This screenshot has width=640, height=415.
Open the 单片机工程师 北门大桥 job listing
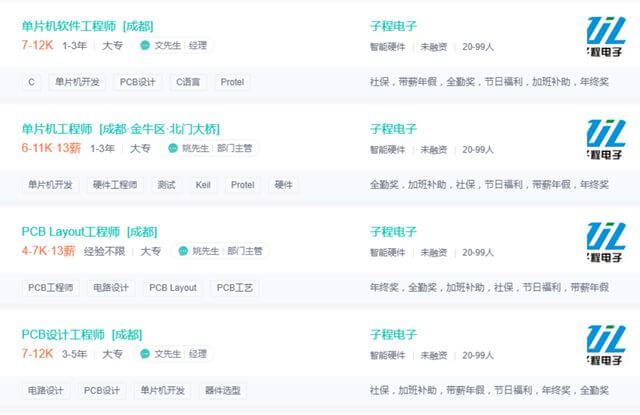(x=120, y=129)
